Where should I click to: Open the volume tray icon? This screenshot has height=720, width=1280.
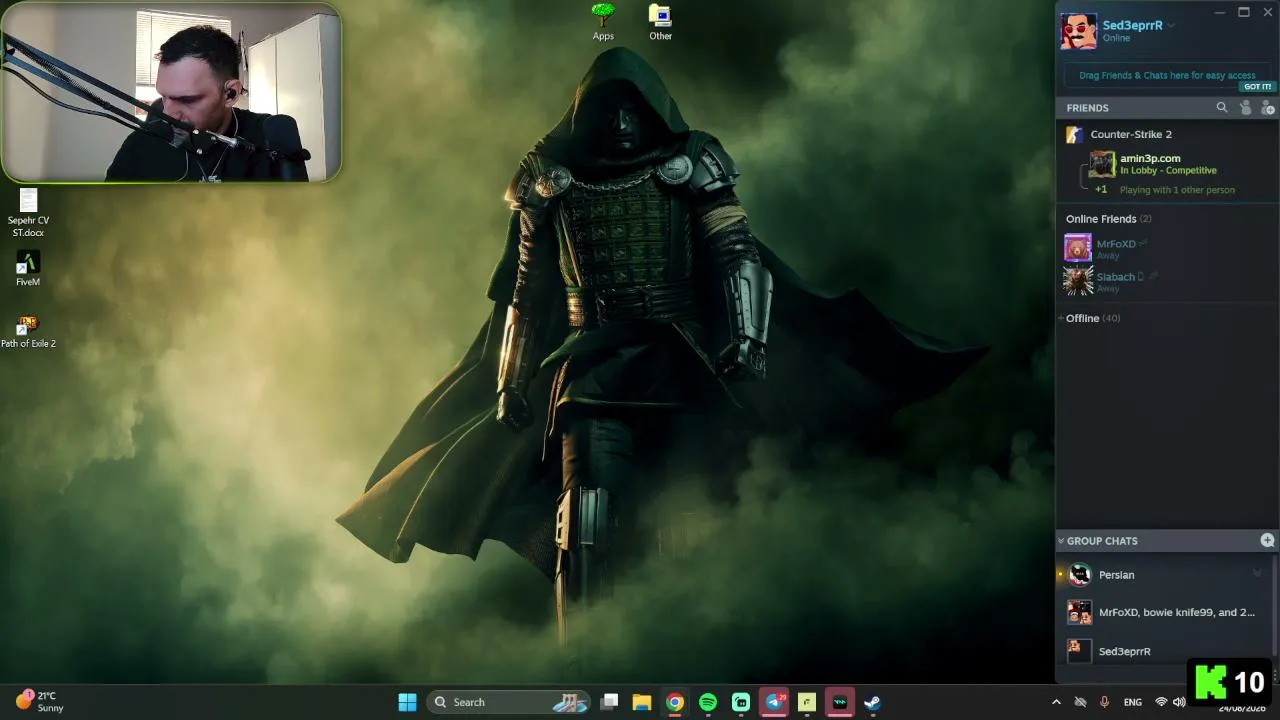click(1179, 702)
